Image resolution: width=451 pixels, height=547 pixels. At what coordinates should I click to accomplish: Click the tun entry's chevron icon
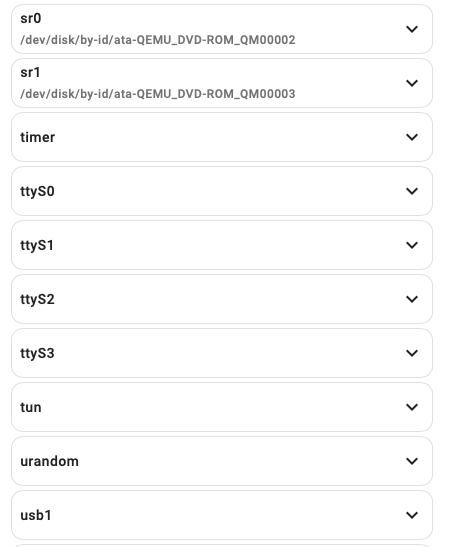412,407
